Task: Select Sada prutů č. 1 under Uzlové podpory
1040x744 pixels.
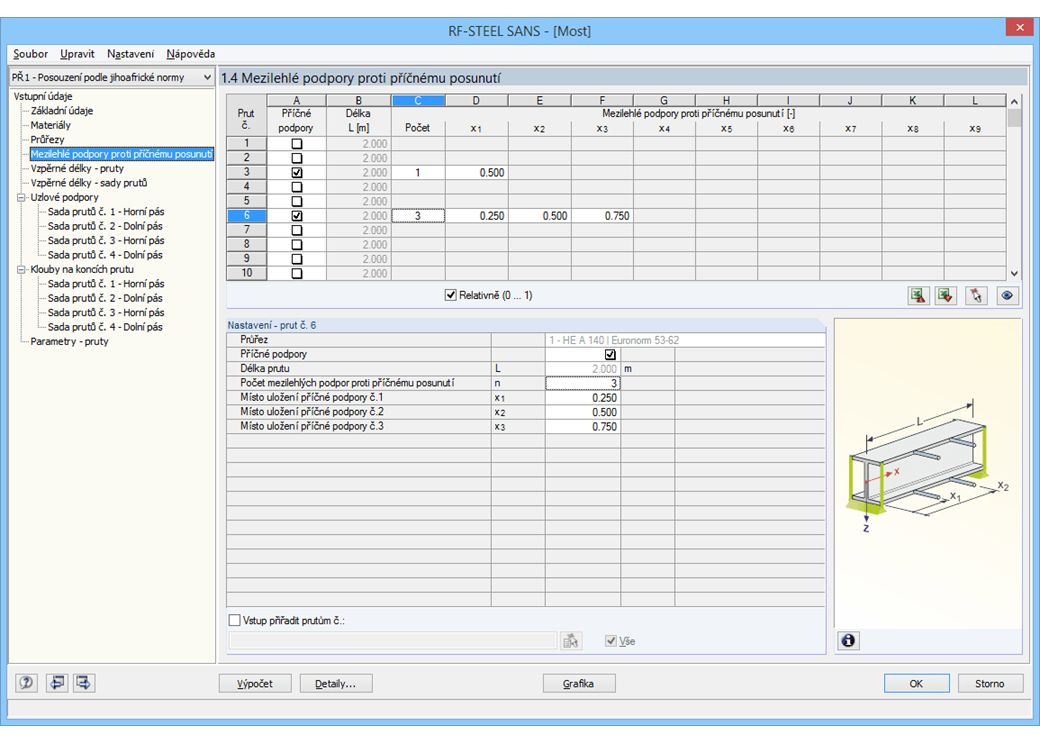Action: (x=105, y=212)
